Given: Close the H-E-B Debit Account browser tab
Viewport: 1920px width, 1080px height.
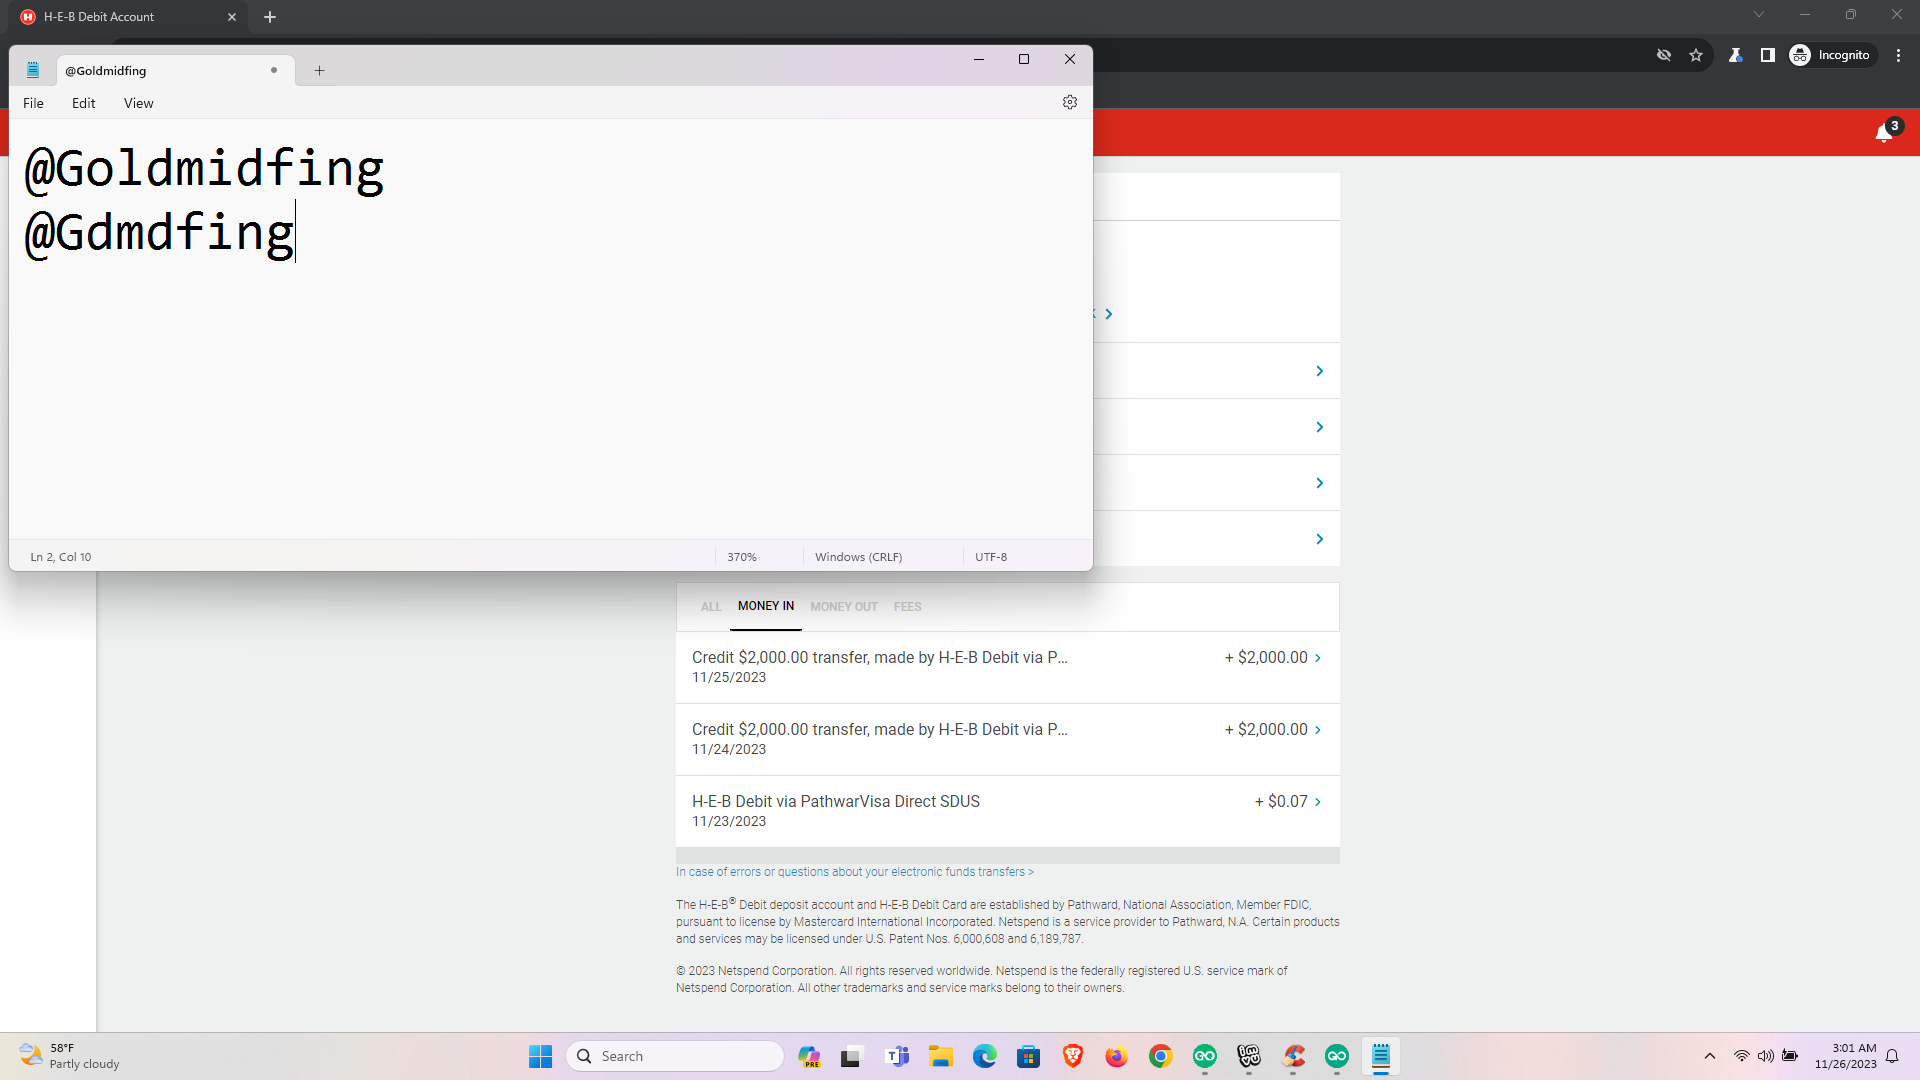Looking at the screenshot, I should 232,17.
